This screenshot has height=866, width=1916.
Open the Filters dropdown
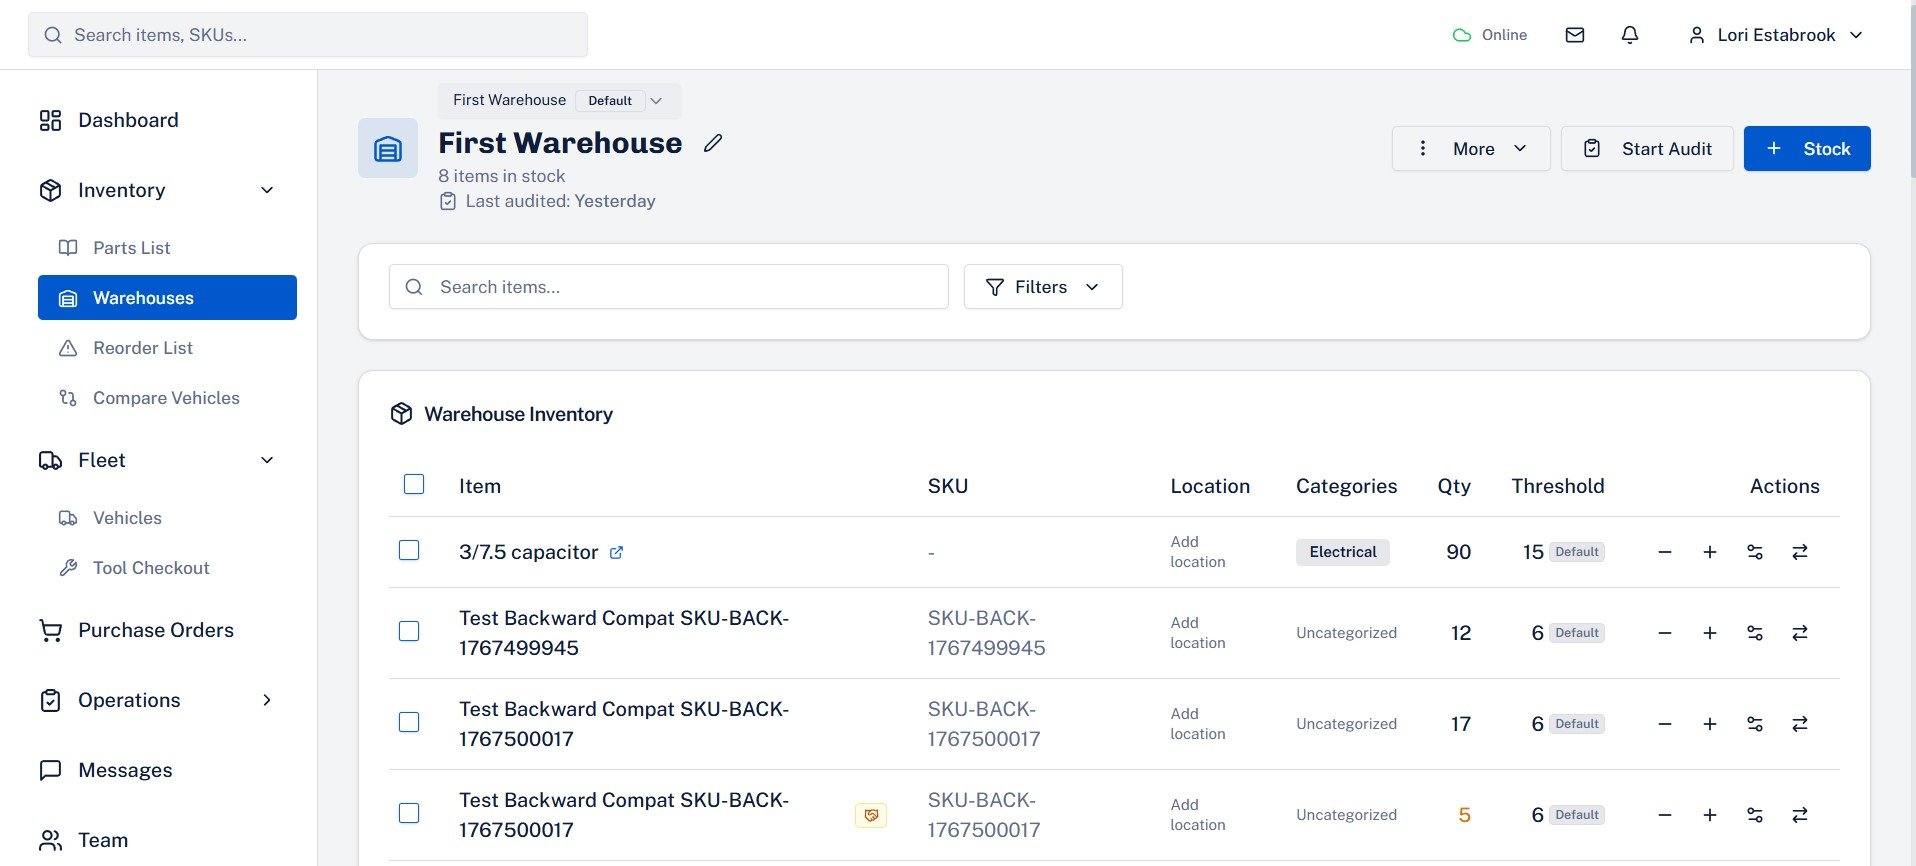pyautogui.click(x=1042, y=287)
